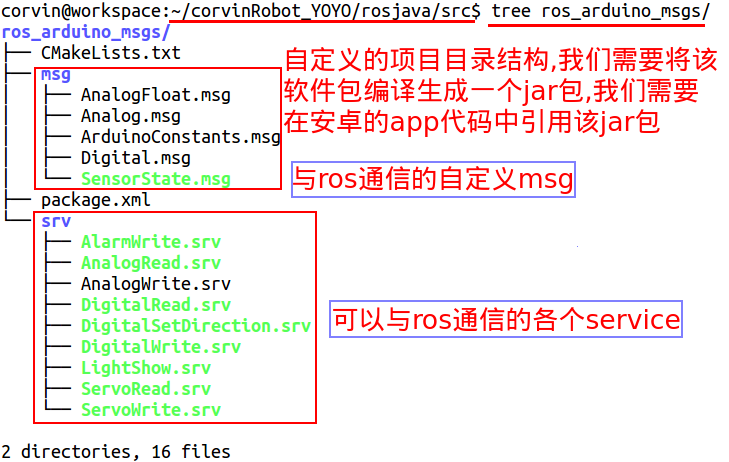Screen dimensions: 729x462
Task: Click the green SensorState.msg file
Action: pos(156,179)
